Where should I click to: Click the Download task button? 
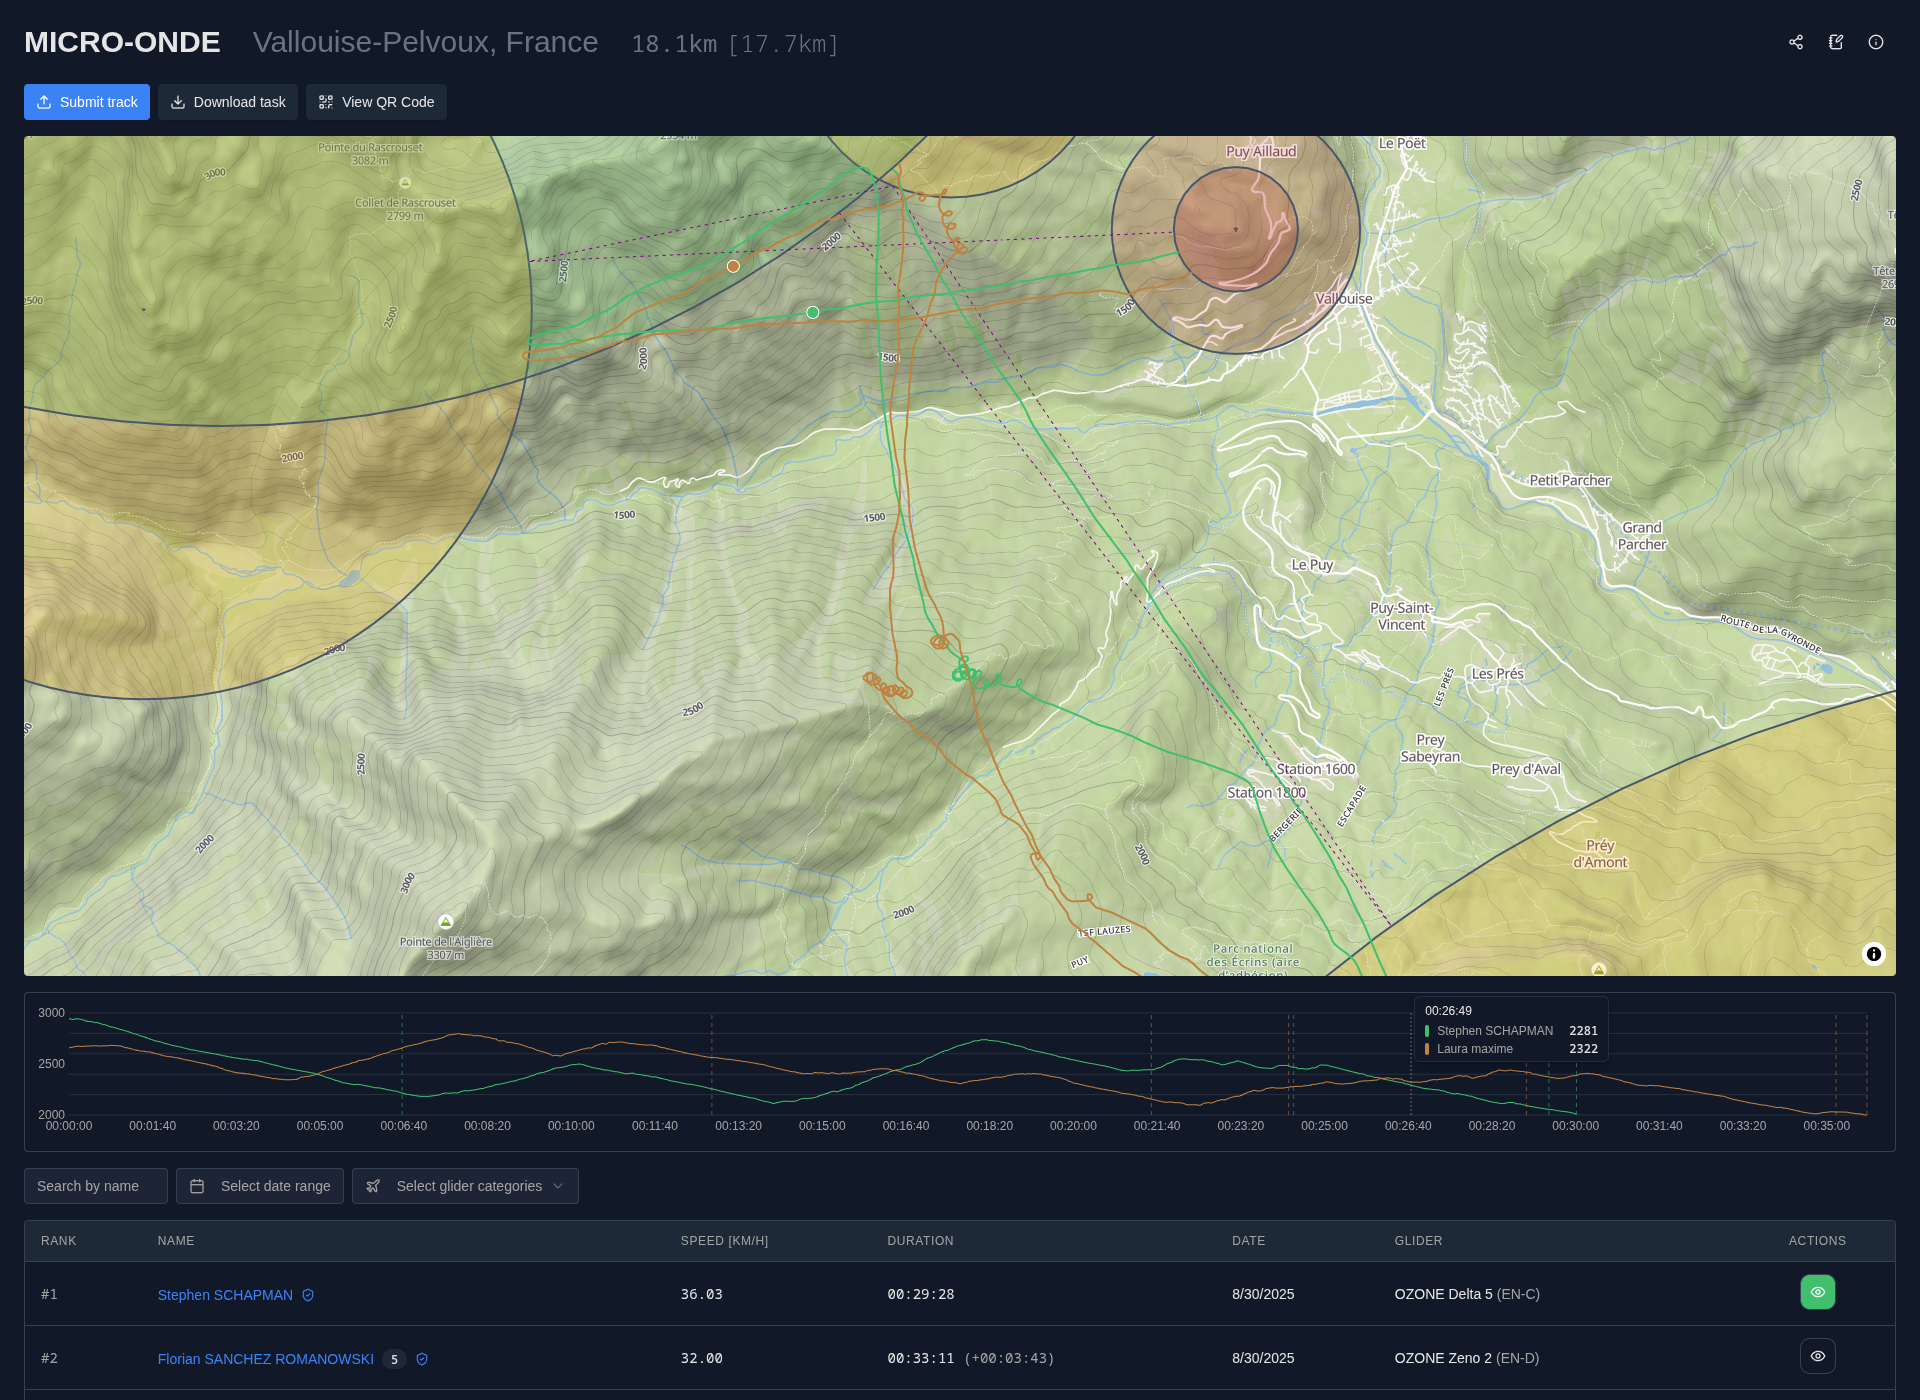228,102
